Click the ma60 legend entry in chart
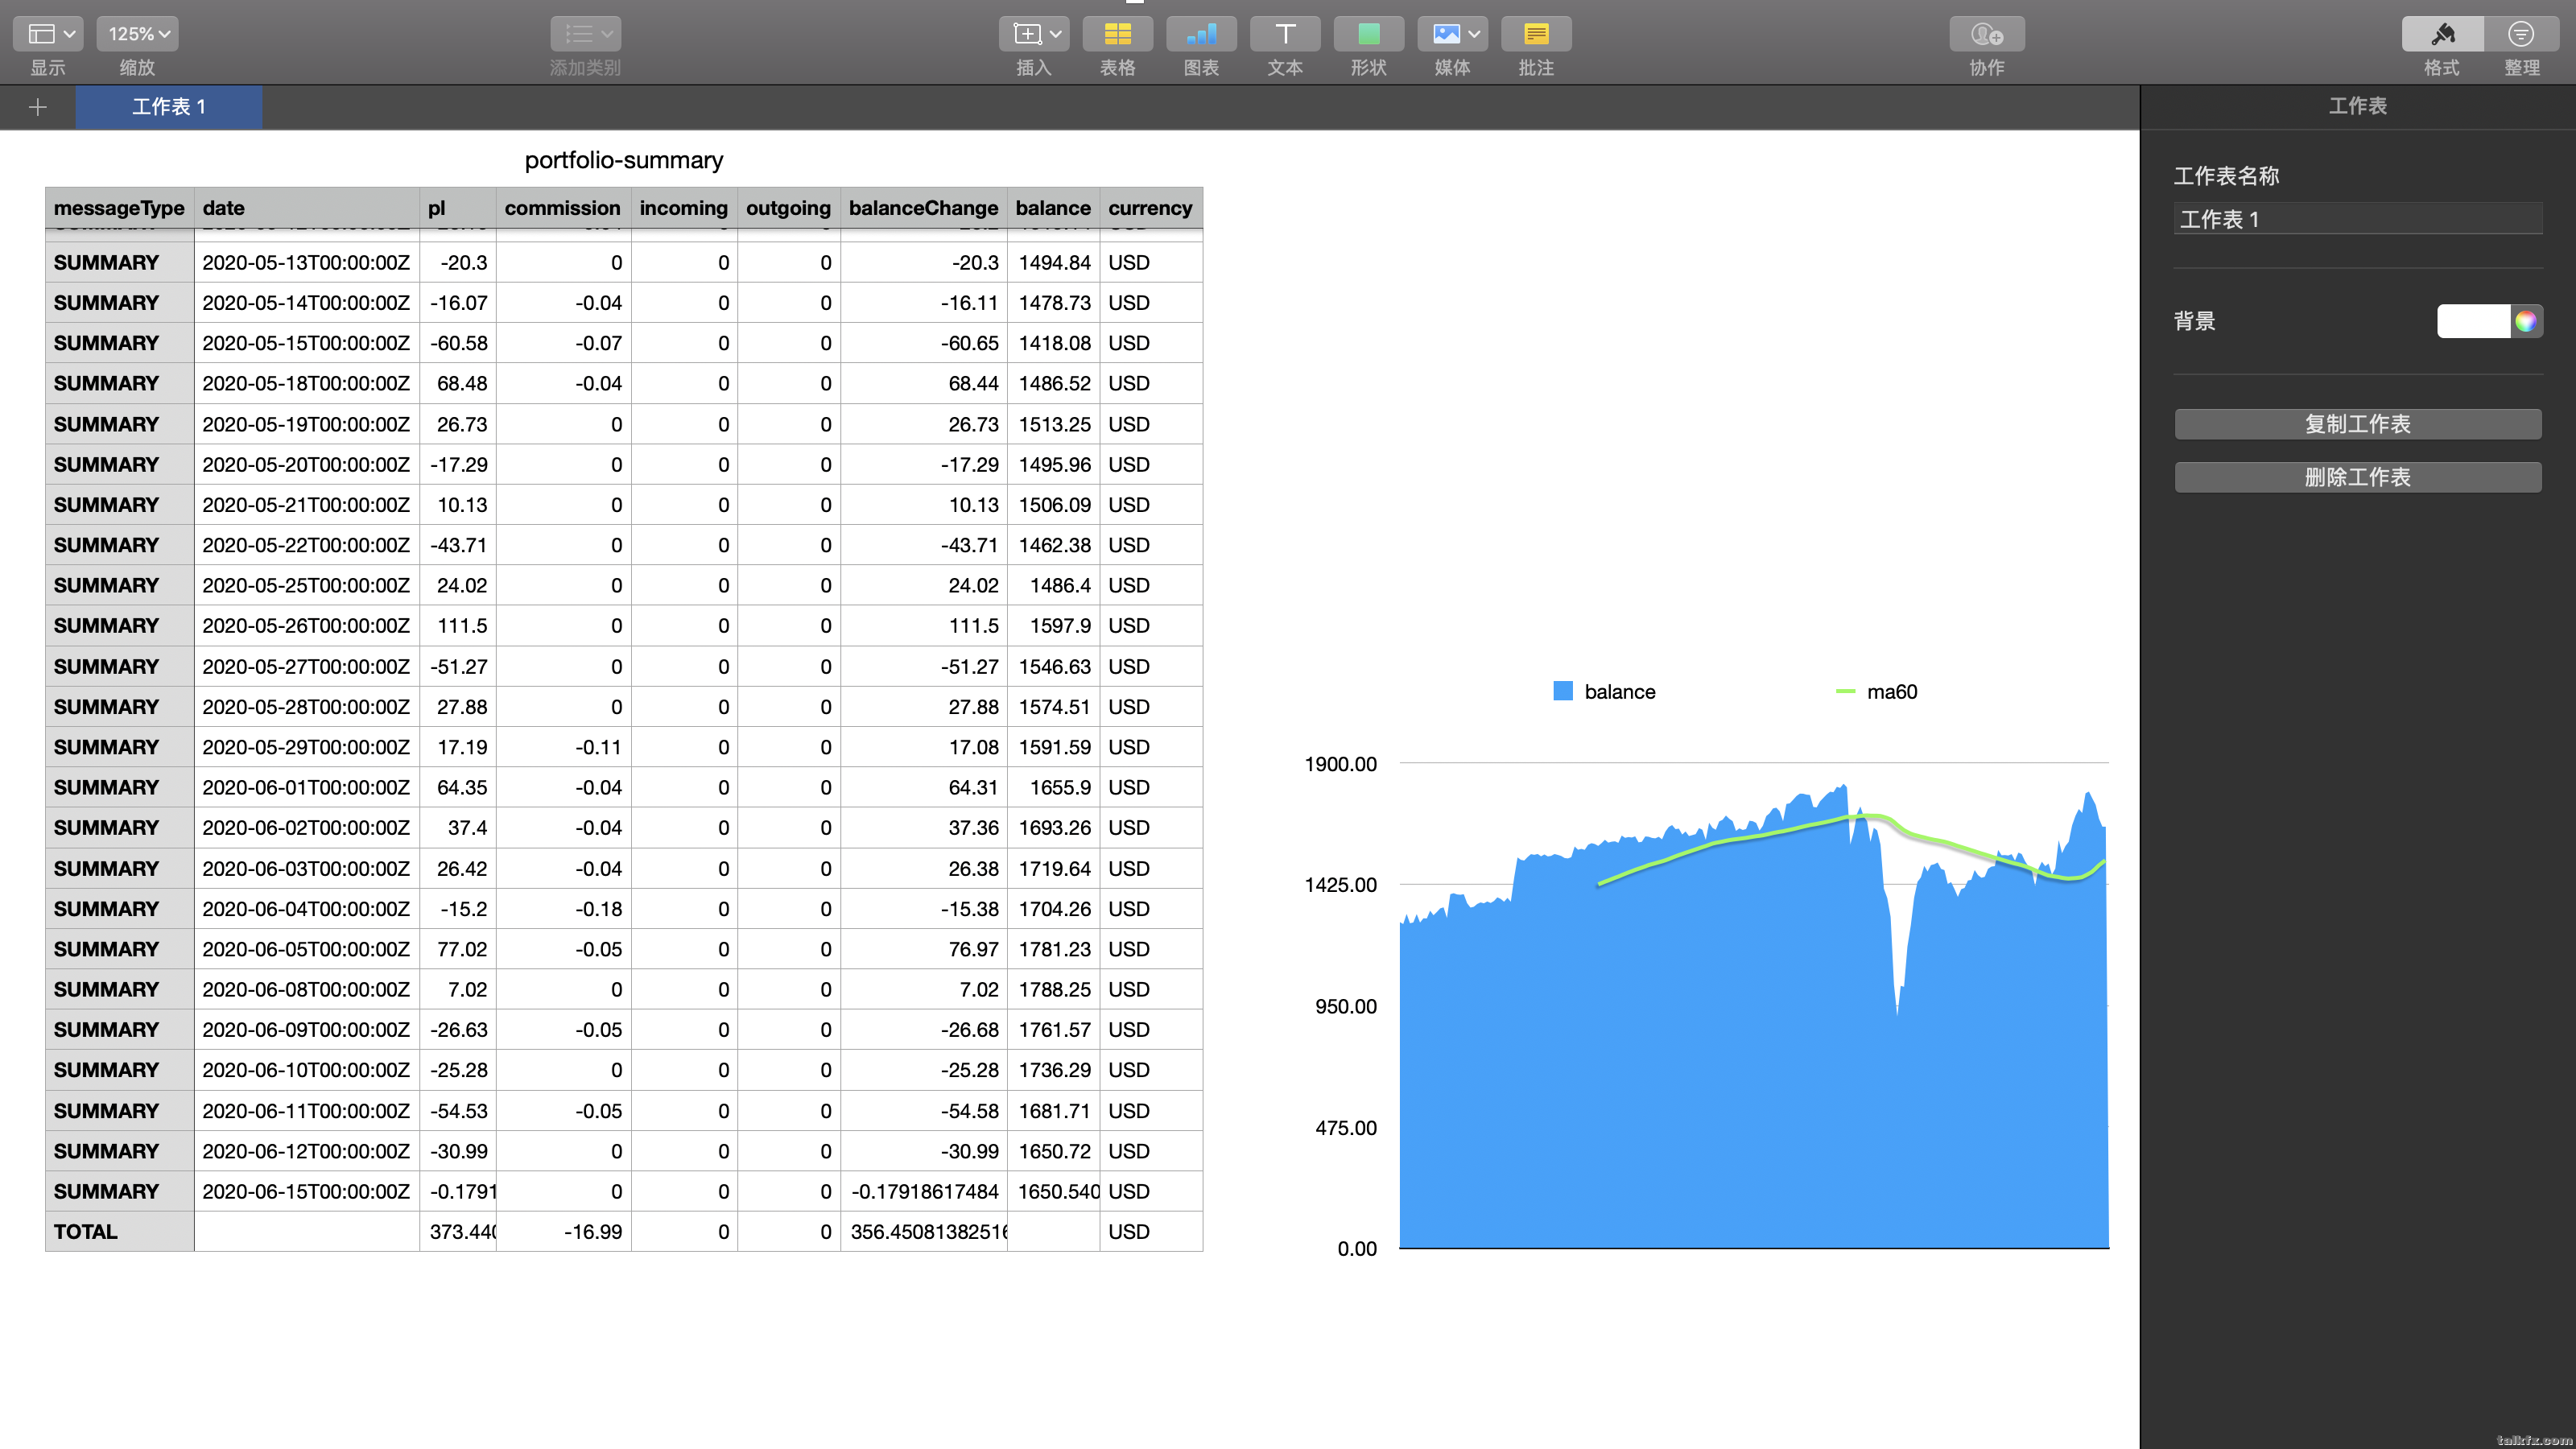 tap(1877, 692)
